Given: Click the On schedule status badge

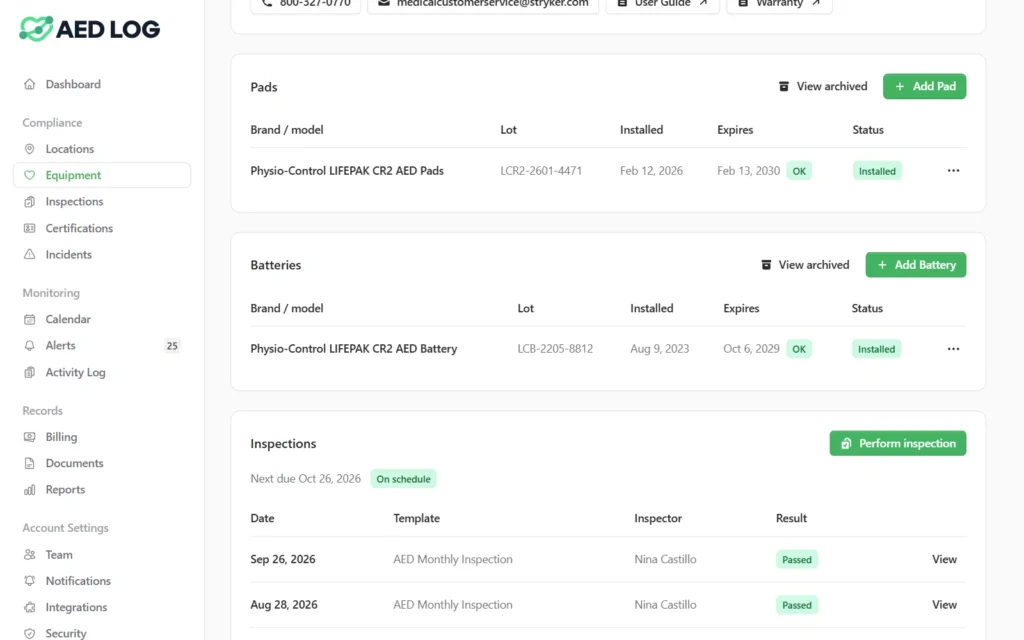Looking at the screenshot, I should [403, 479].
